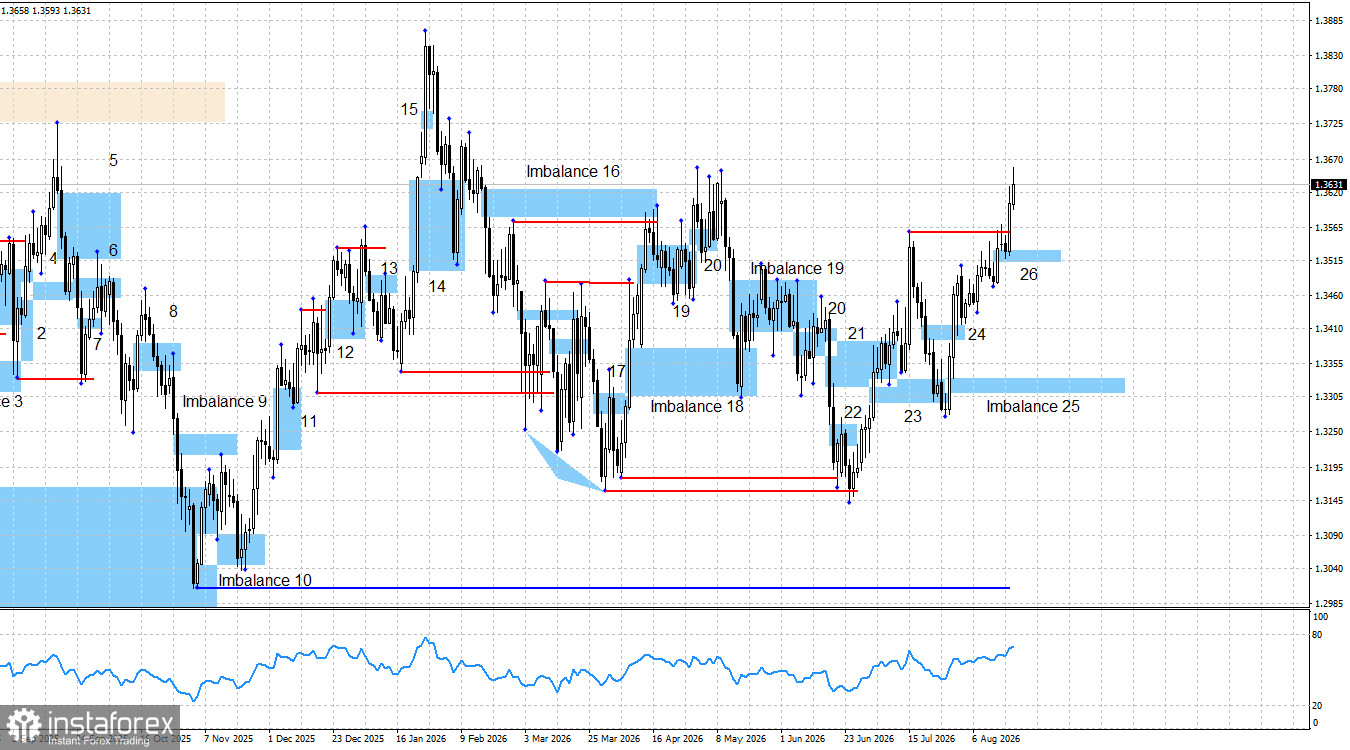
Task: Select the Imbalance 16 label
Action: [x=574, y=172]
